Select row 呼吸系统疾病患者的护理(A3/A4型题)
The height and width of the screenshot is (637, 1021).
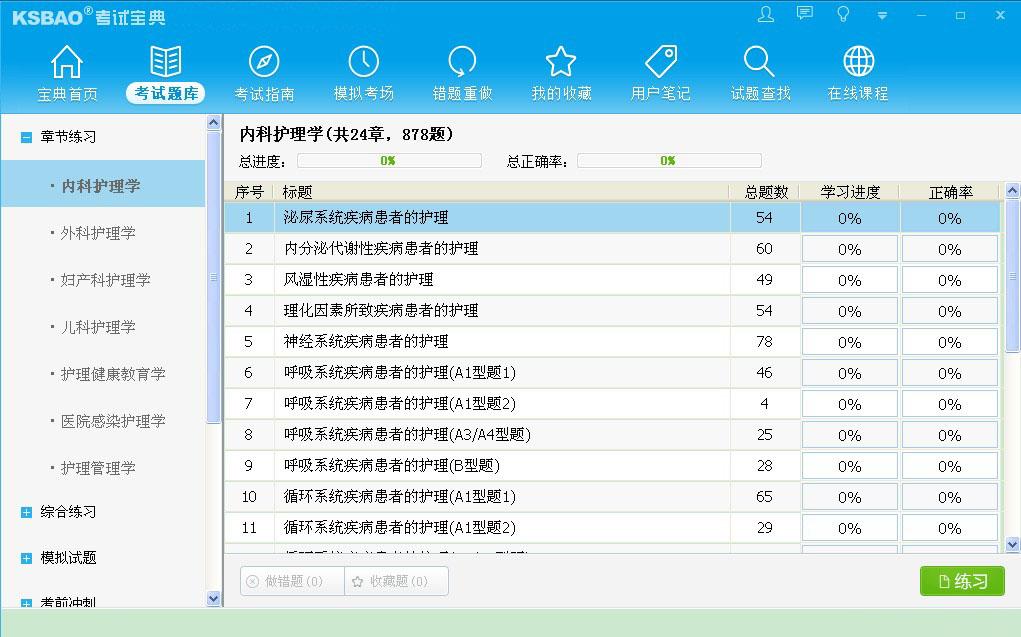(612, 434)
